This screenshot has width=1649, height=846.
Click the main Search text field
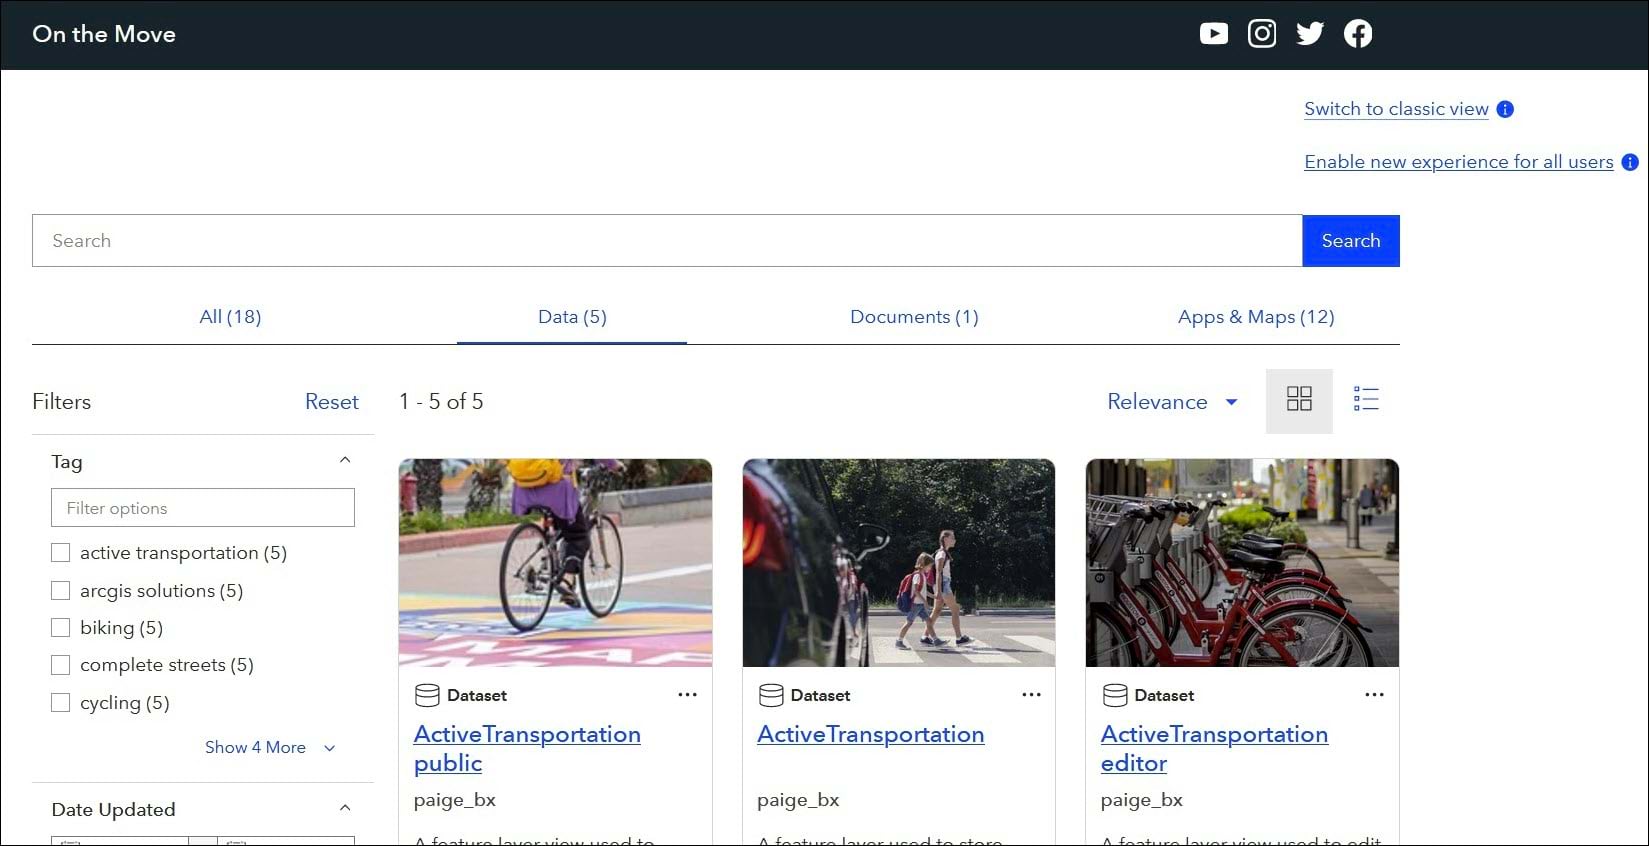pos(667,241)
